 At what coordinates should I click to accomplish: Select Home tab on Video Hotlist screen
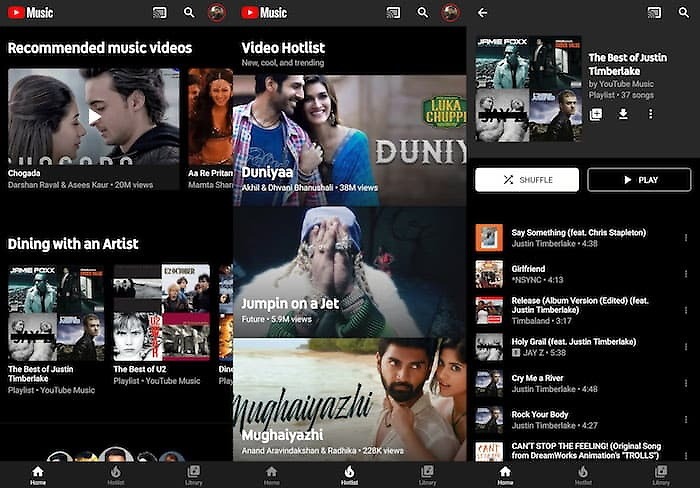point(271,475)
